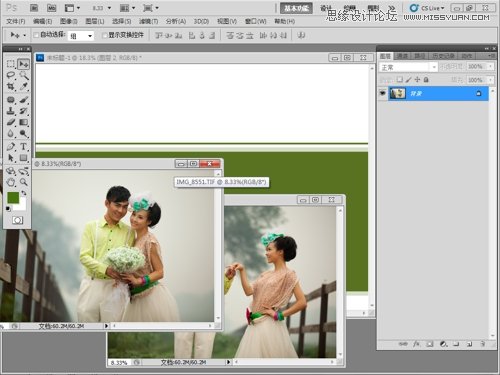Image resolution: width=500 pixels, height=375 pixels.
Task: Select the Blur droplet tool
Action: coord(11,134)
